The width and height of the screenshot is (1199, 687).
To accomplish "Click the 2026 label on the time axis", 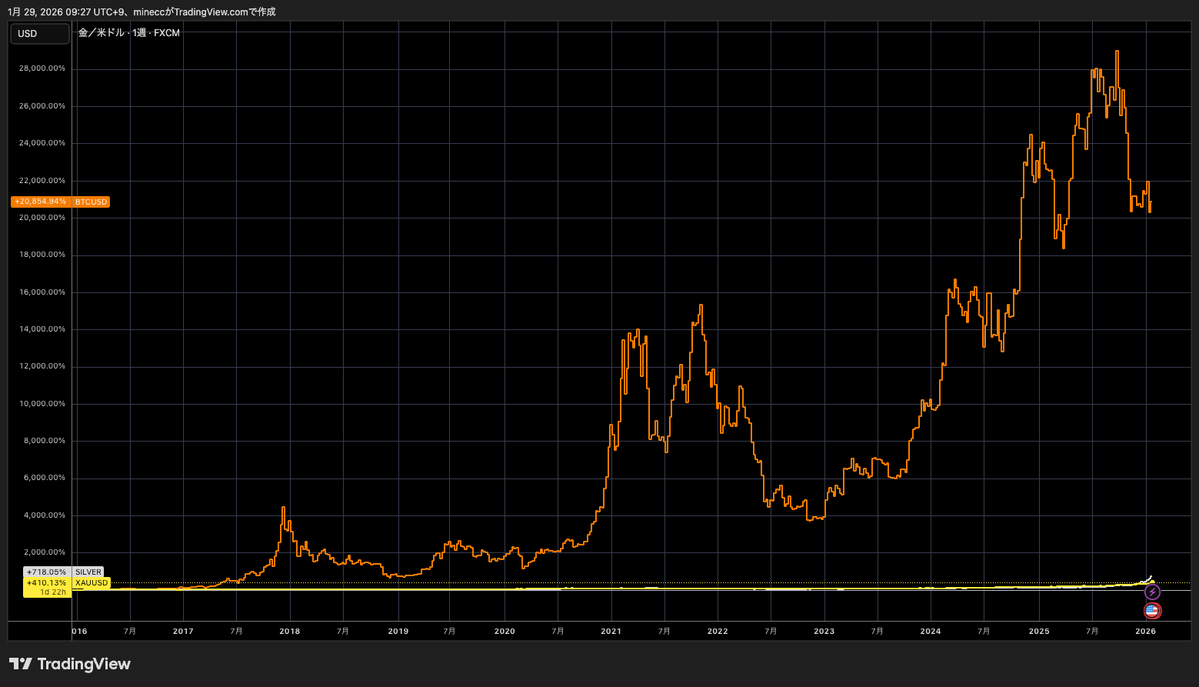I will pyautogui.click(x=1145, y=631).
